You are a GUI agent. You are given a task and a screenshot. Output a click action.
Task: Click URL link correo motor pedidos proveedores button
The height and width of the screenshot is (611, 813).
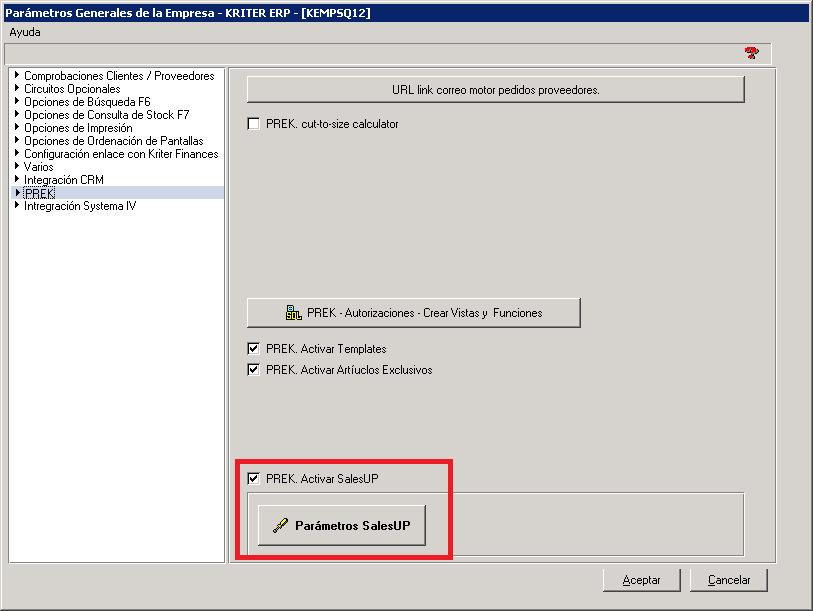point(496,90)
